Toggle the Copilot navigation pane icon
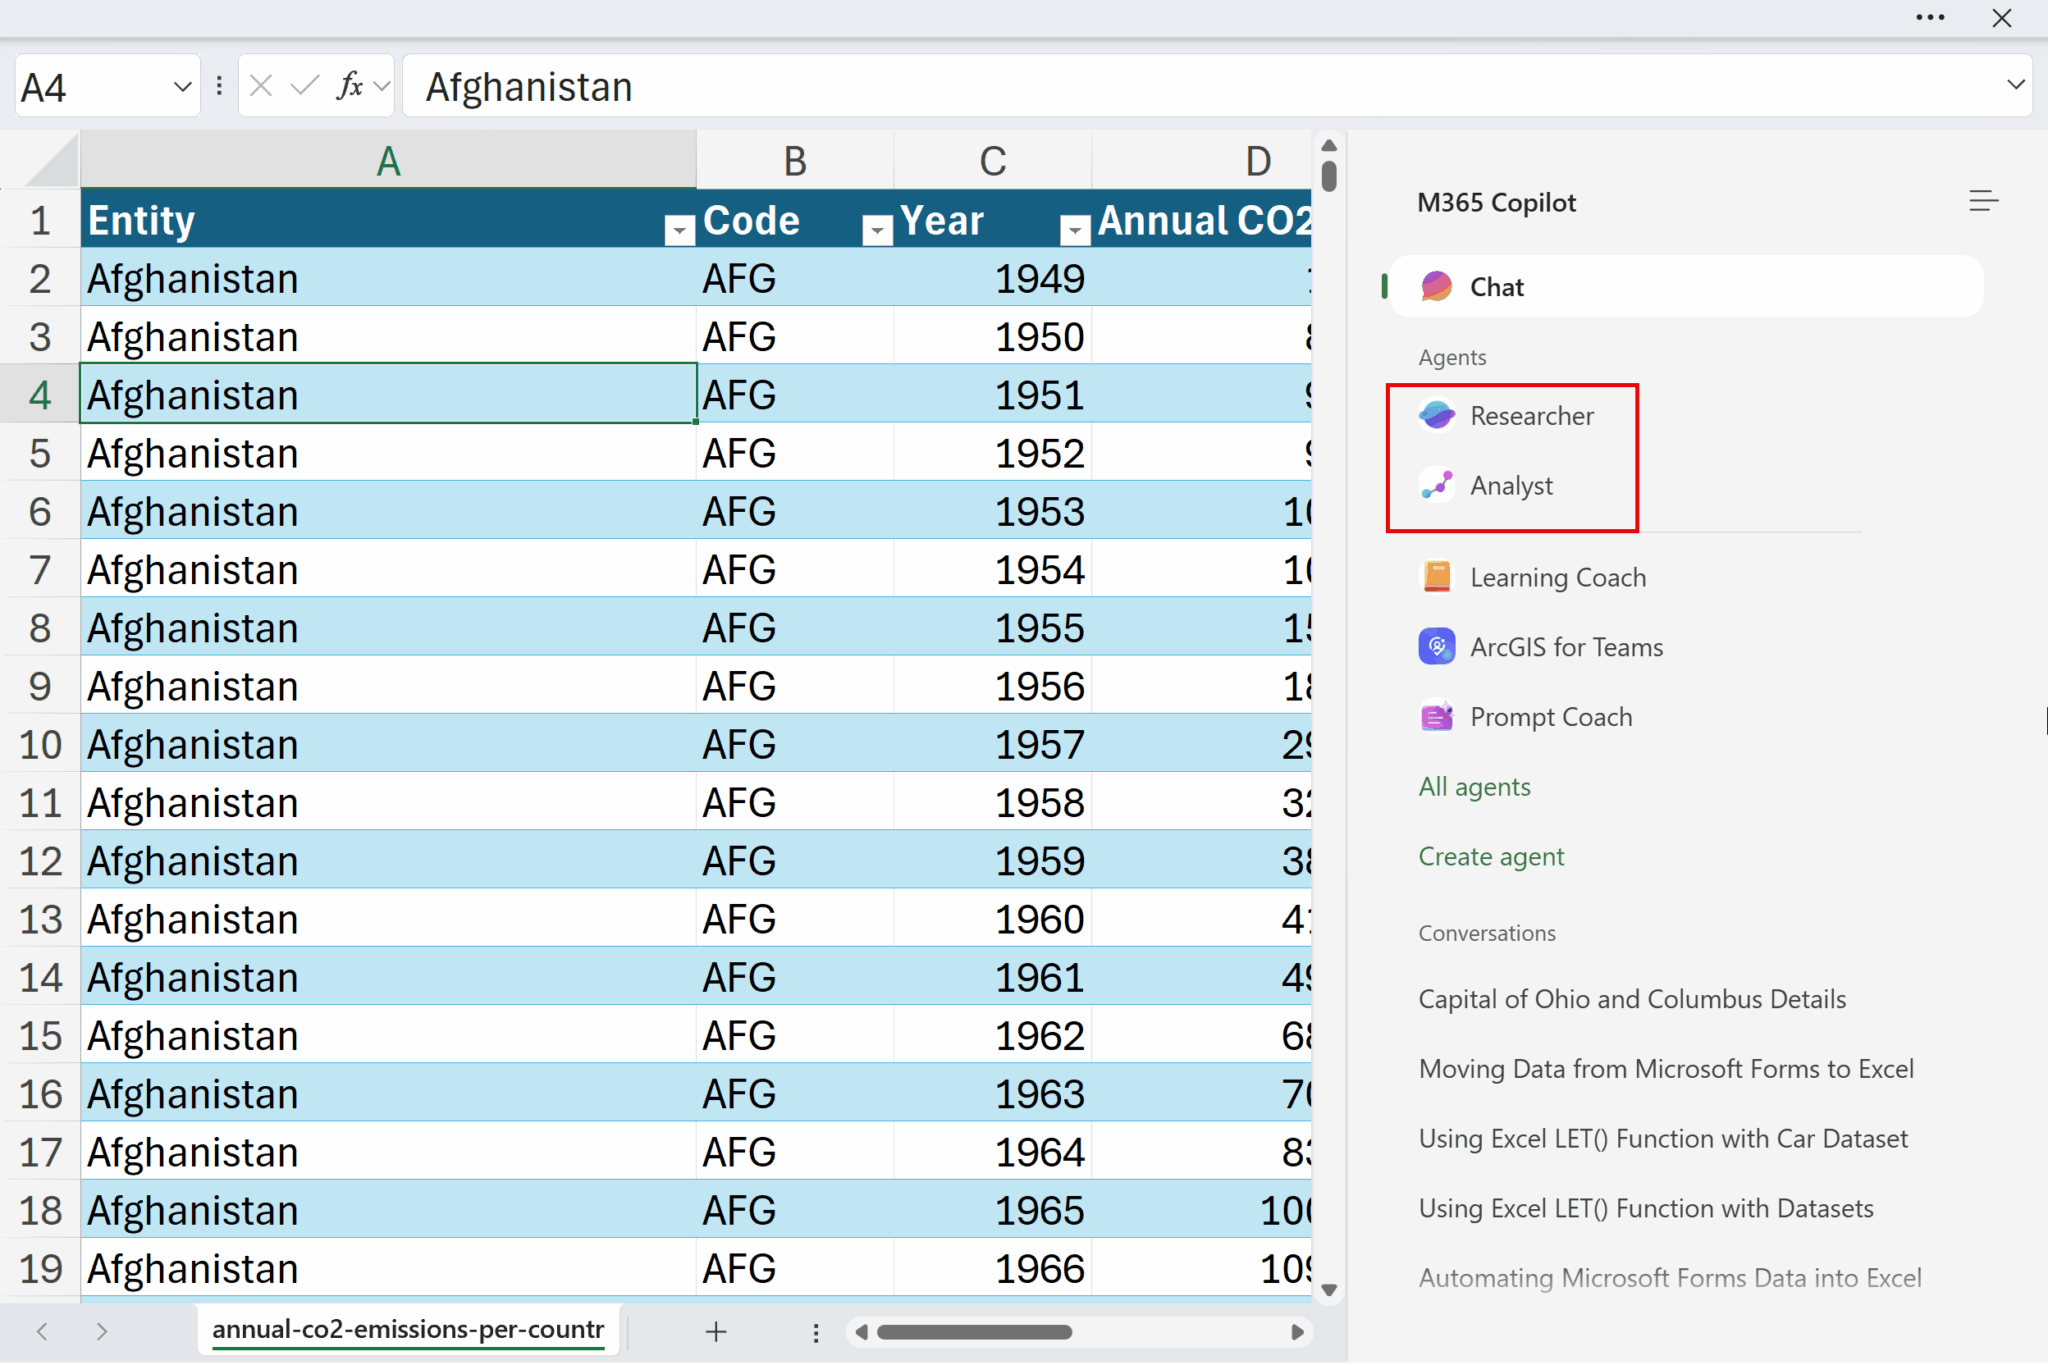Image resolution: width=2048 pixels, height=1365 pixels. click(x=1983, y=201)
